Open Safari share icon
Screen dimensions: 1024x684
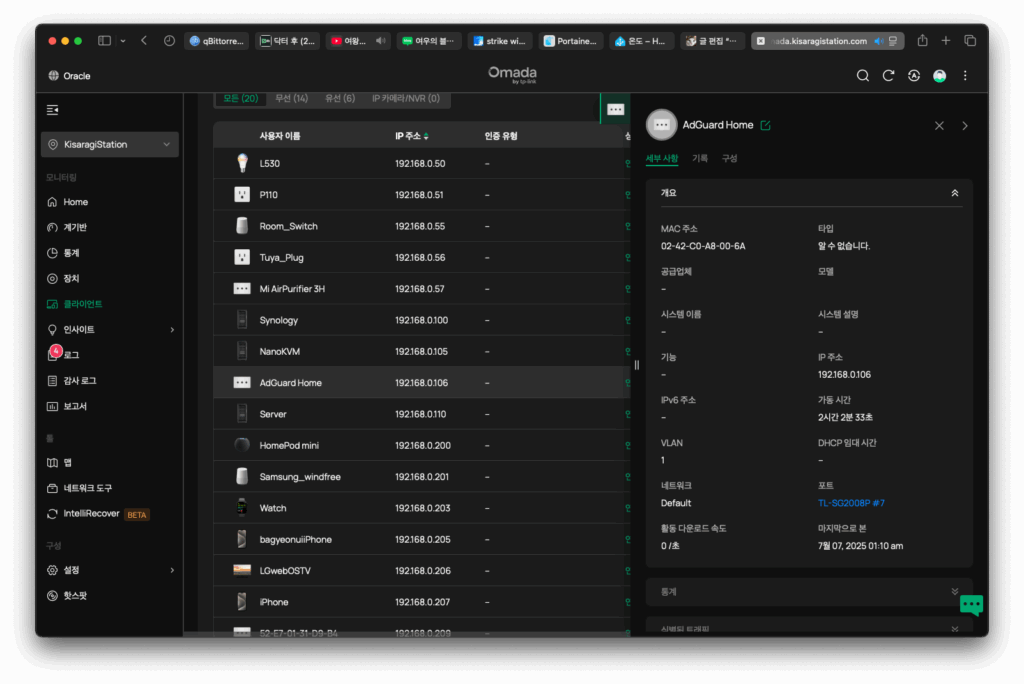click(x=922, y=41)
